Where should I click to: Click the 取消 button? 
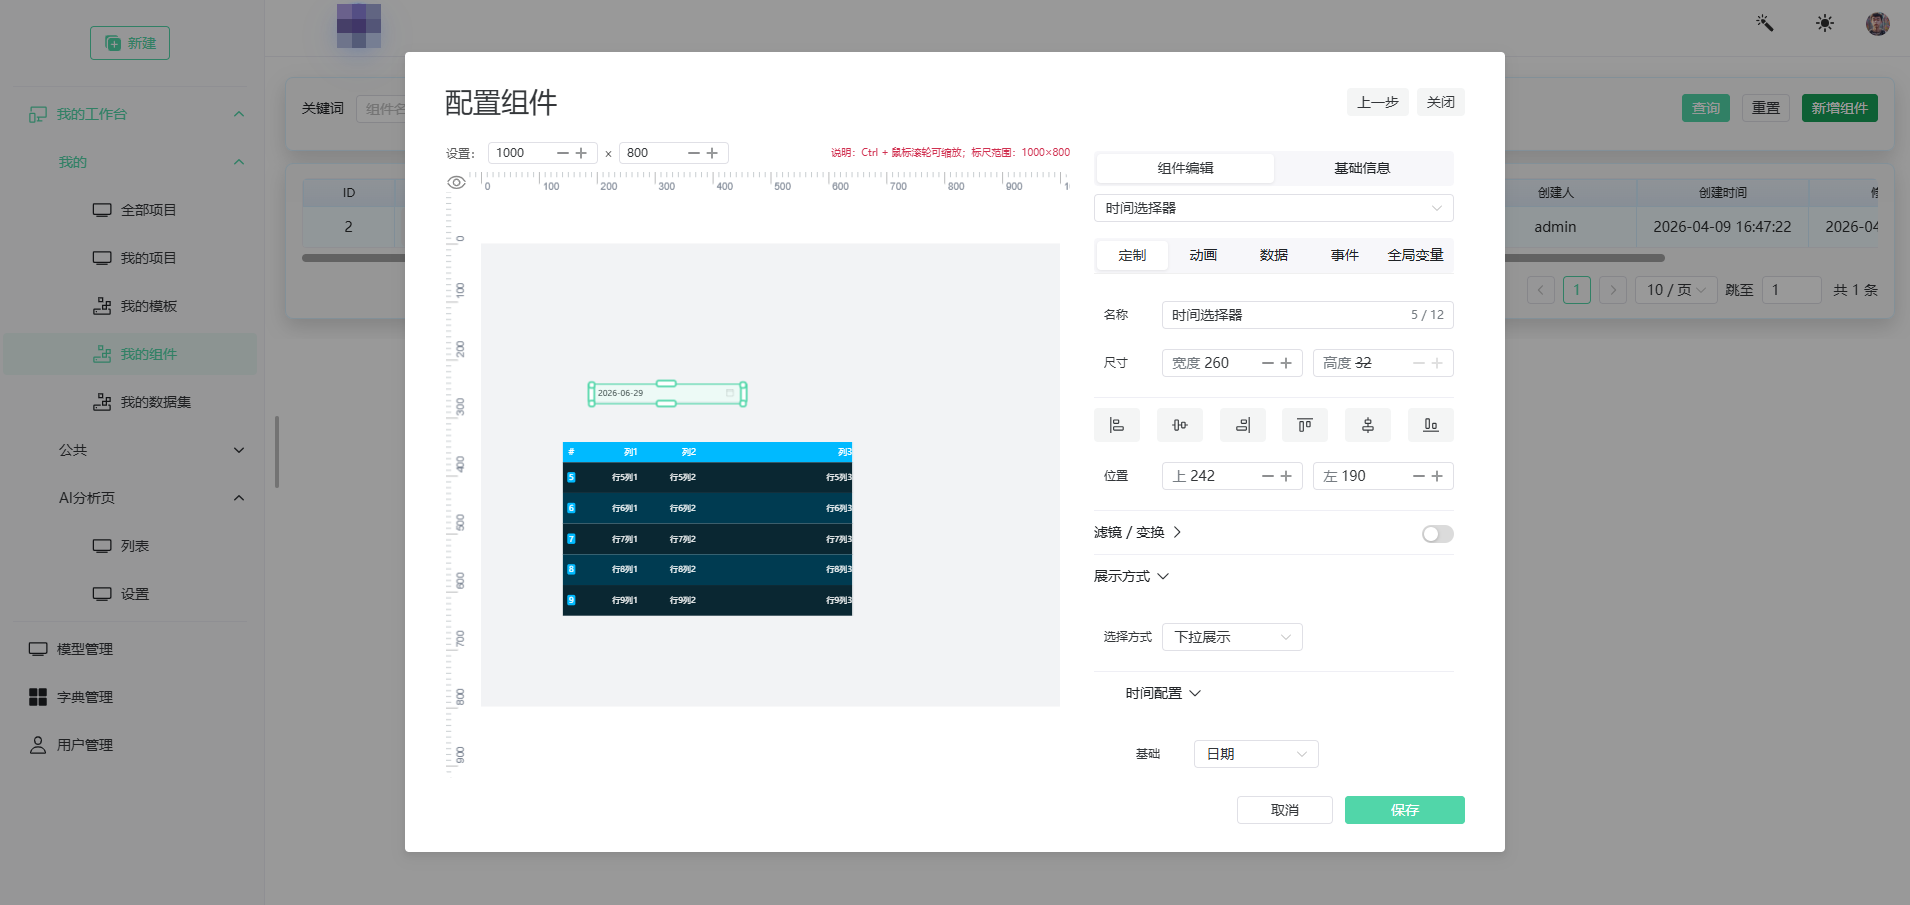click(1285, 810)
